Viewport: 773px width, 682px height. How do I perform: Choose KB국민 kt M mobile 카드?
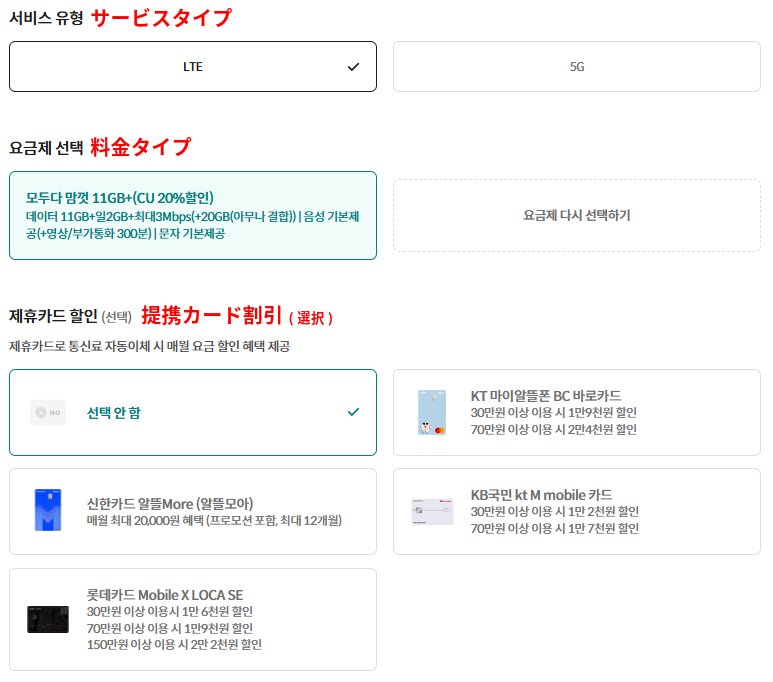click(577, 511)
